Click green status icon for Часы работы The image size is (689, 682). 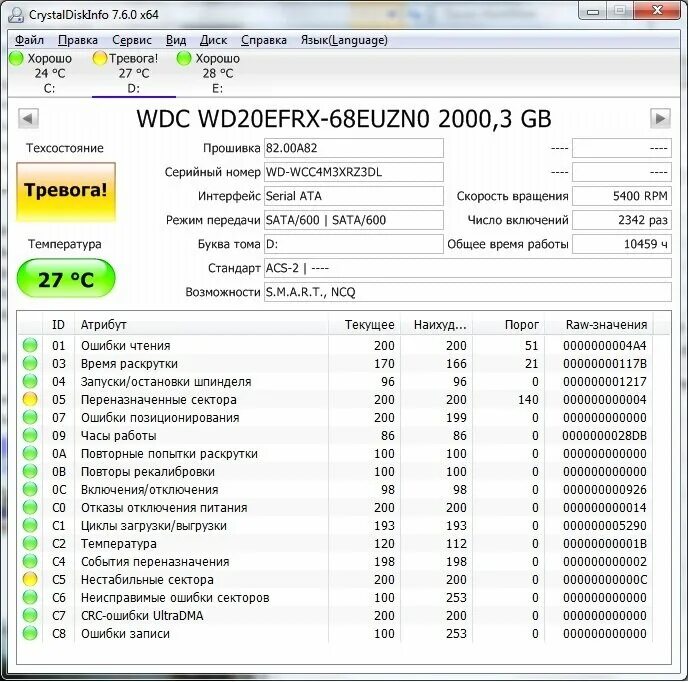[x=30, y=435]
